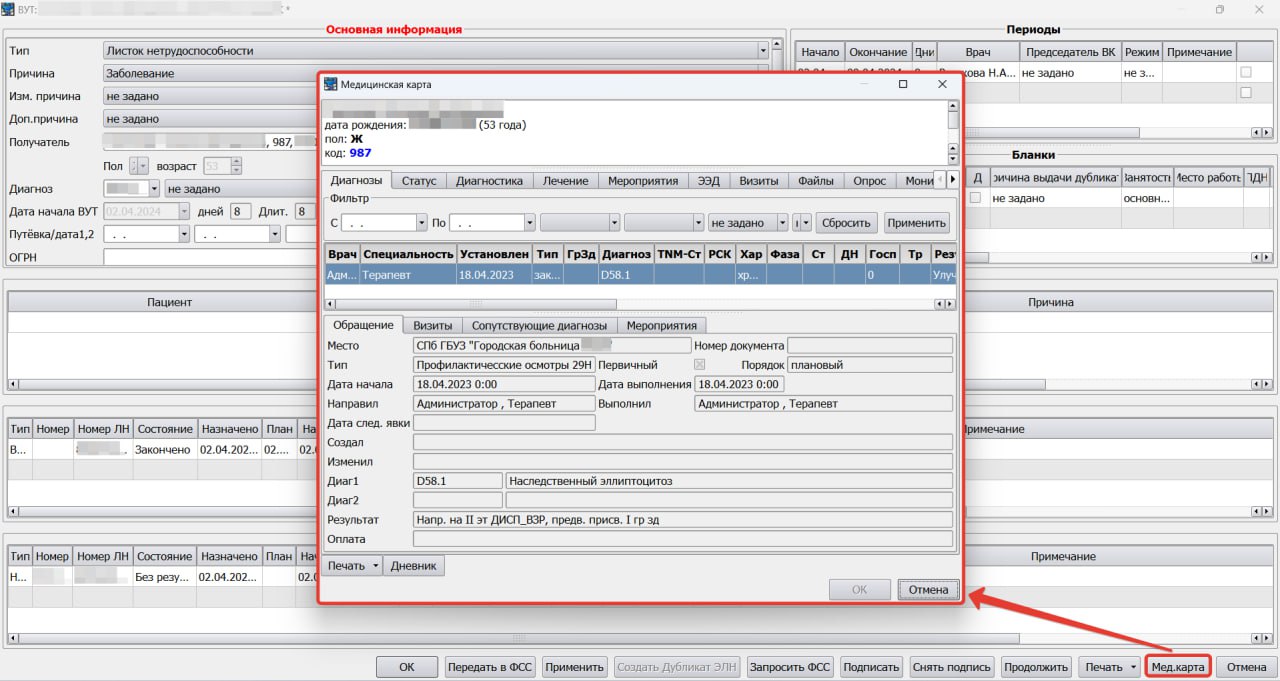Open the Опрос tab
1280x681 pixels.
click(869, 181)
